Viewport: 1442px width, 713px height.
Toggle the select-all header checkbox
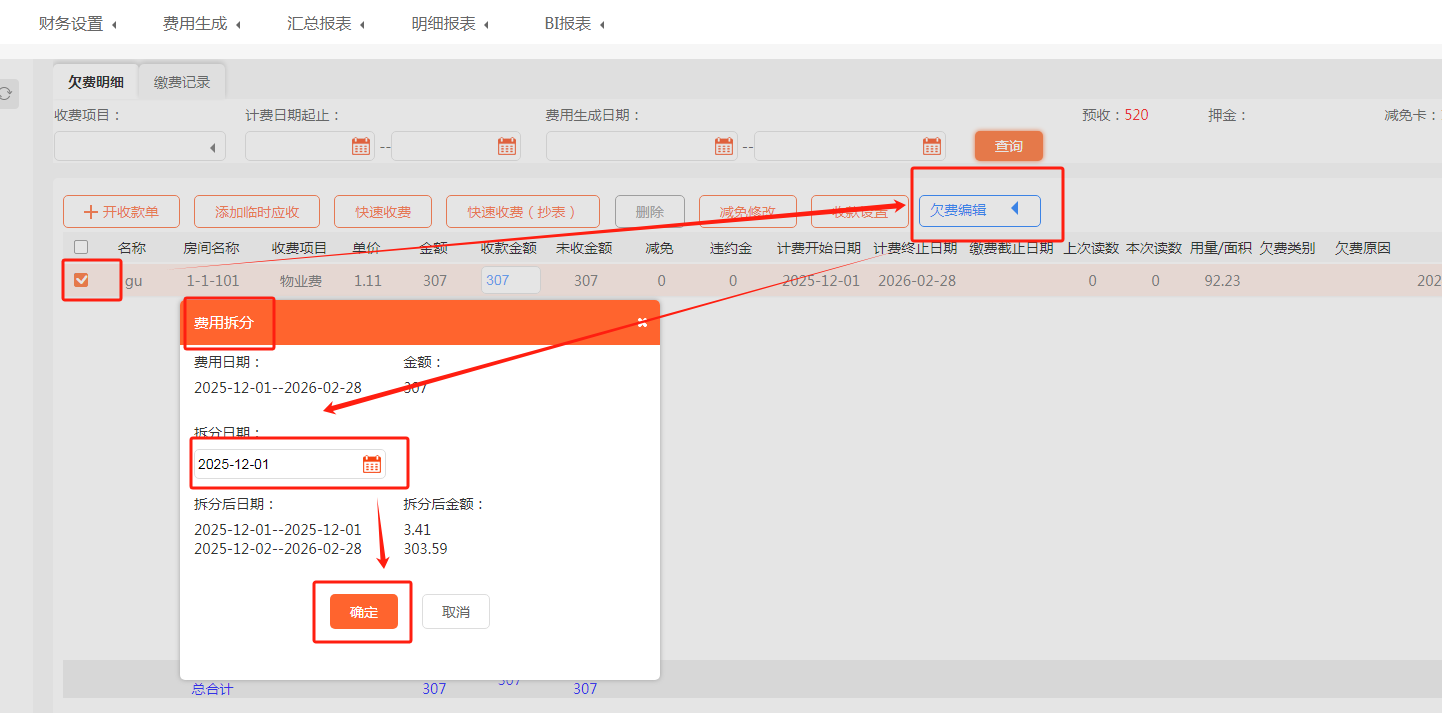pos(81,247)
